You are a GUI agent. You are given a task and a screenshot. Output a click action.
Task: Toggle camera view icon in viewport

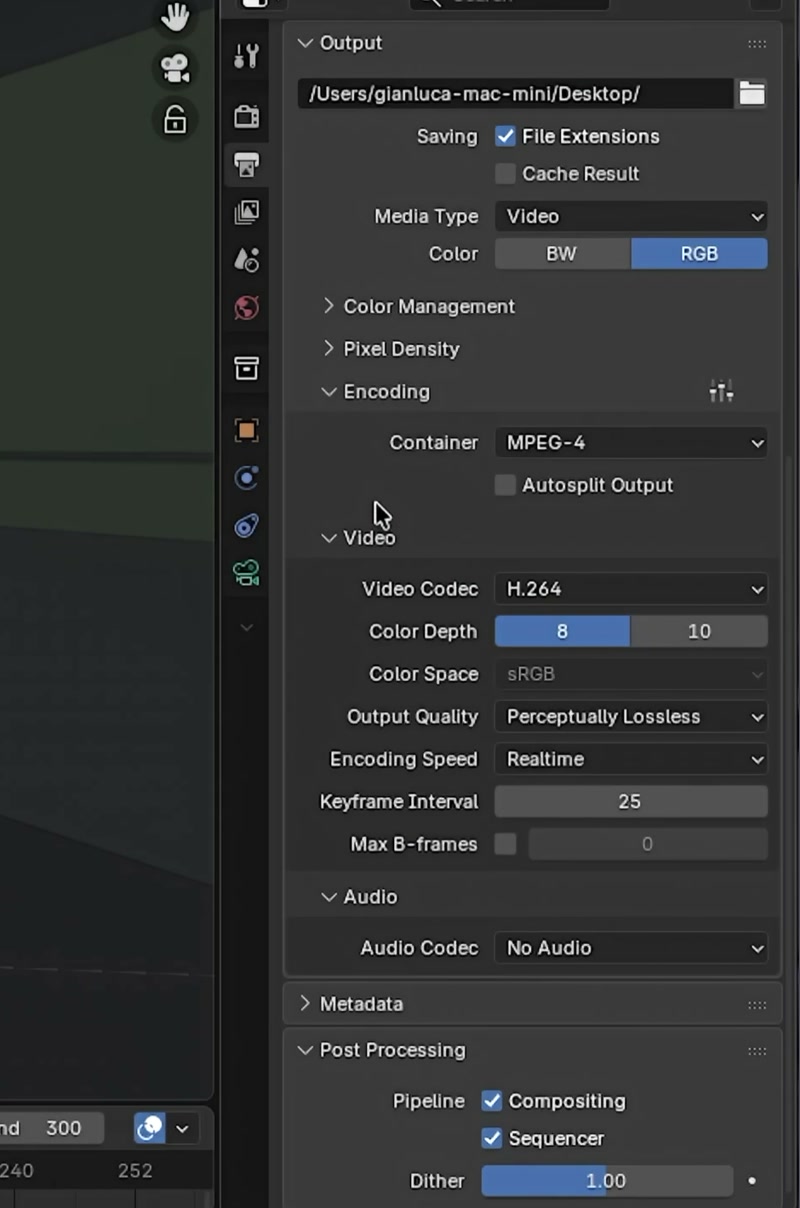pos(175,69)
